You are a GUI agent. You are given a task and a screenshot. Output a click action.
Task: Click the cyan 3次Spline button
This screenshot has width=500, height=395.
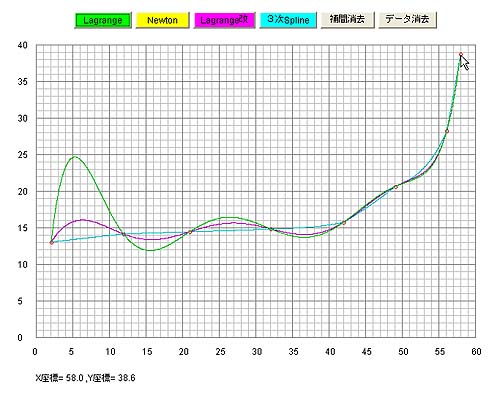pos(288,20)
